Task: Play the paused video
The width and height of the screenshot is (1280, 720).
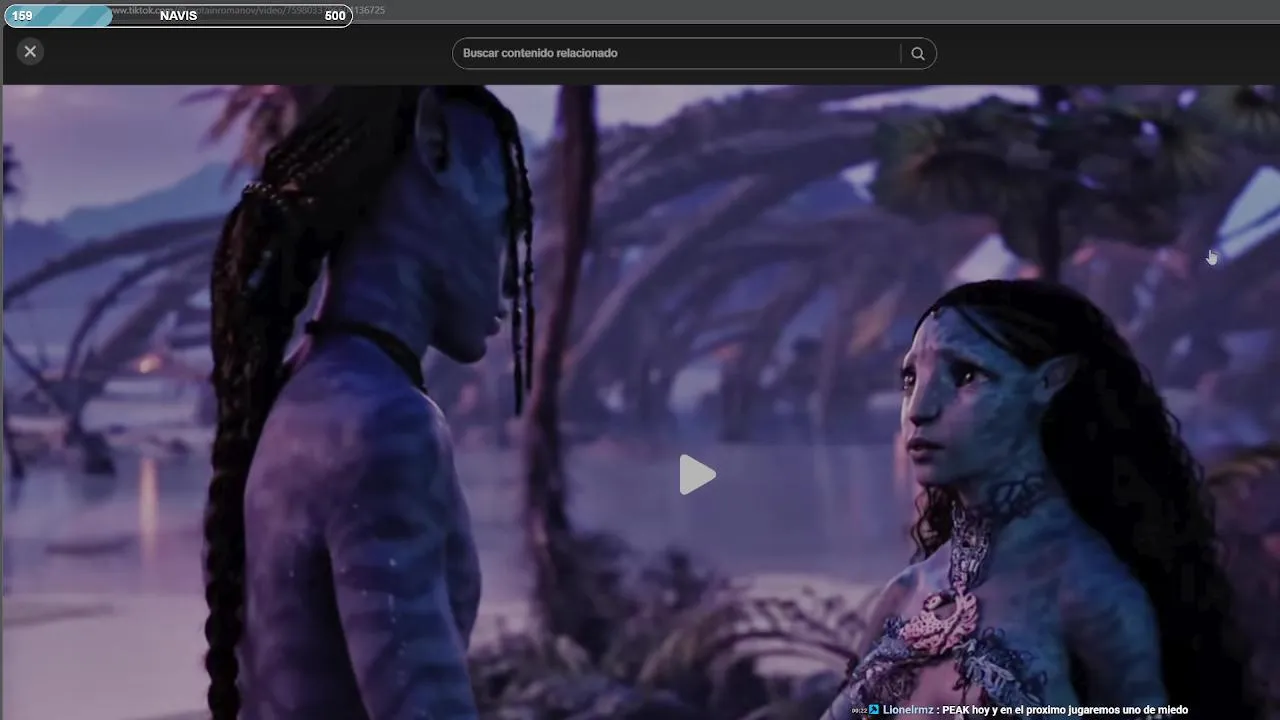Action: click(x=697, y=475)
